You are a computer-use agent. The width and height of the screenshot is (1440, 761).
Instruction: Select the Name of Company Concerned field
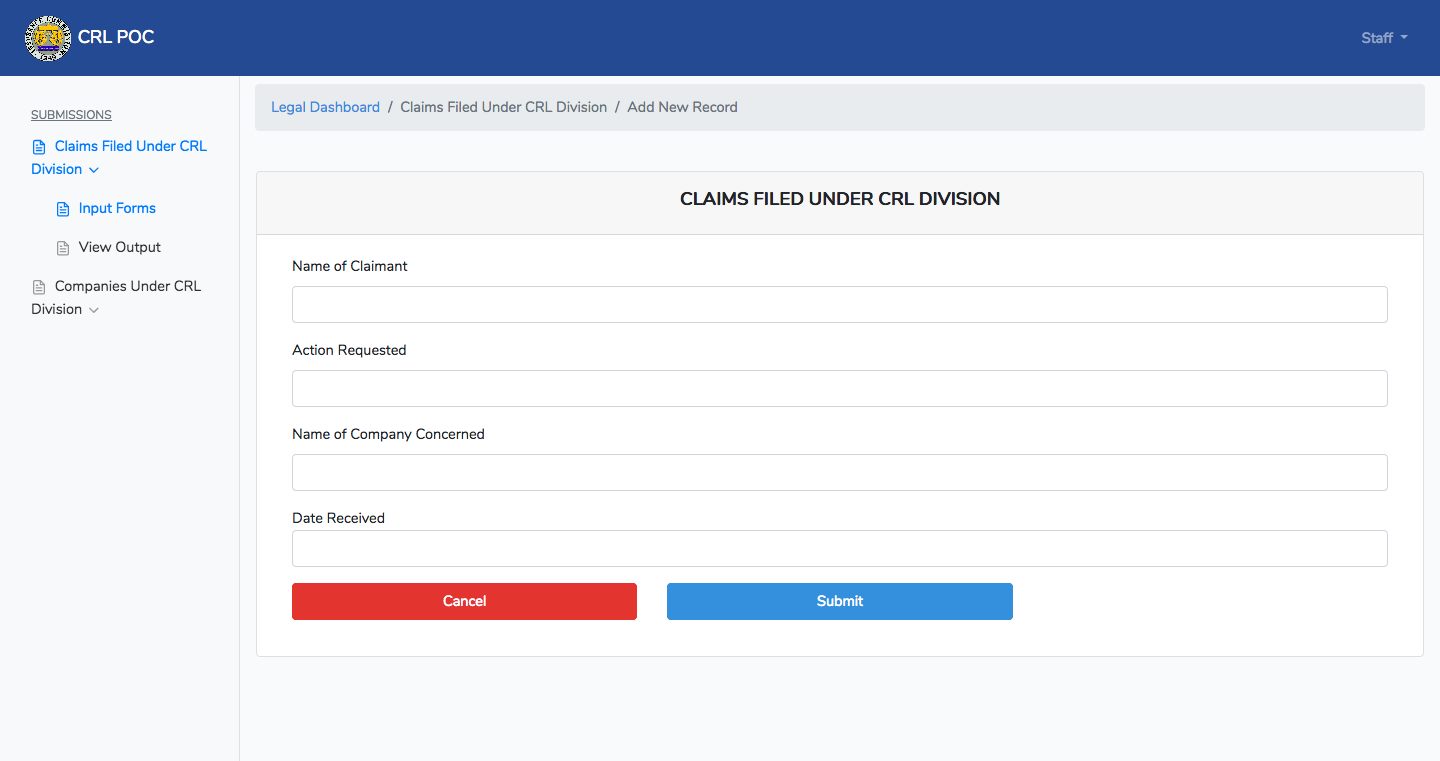[839, 472]
